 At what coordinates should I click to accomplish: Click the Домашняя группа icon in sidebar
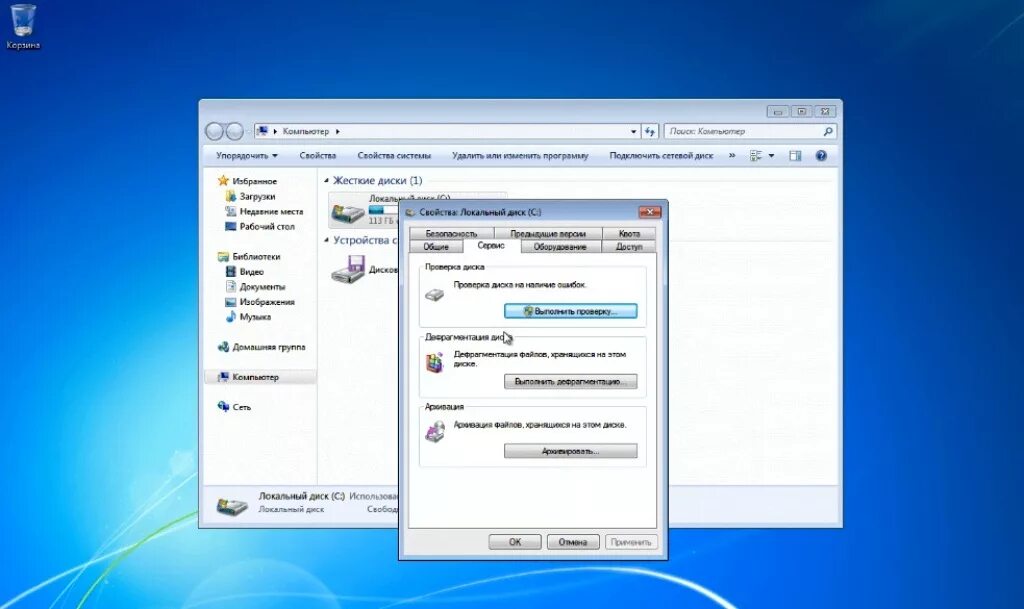(223, 347)
